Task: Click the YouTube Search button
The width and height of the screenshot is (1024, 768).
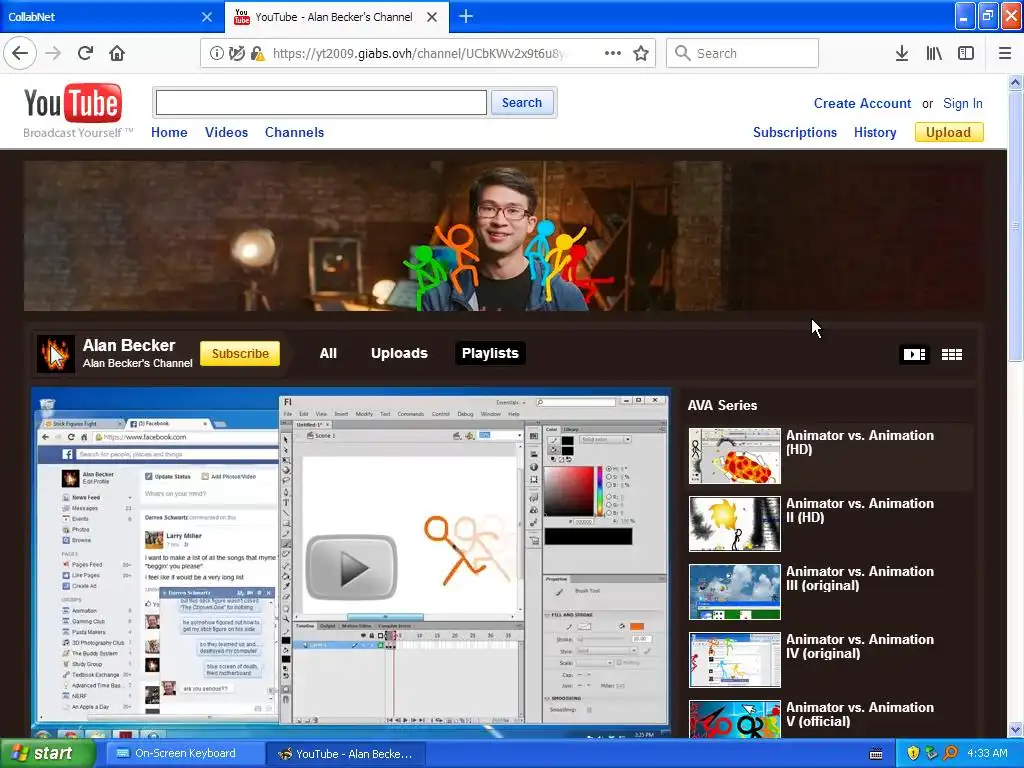Action: (522, 103)
